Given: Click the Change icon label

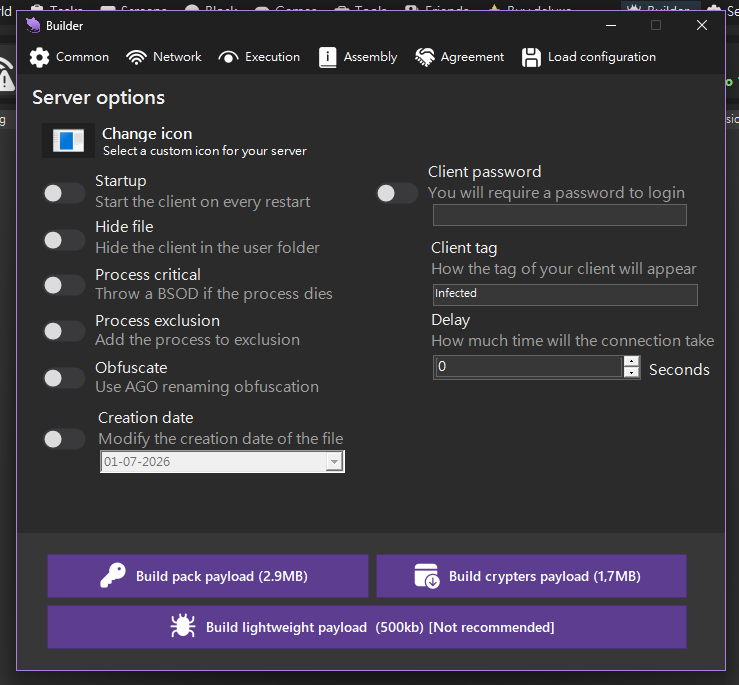Looking at the screenshot, I should [x=147, y=134].
